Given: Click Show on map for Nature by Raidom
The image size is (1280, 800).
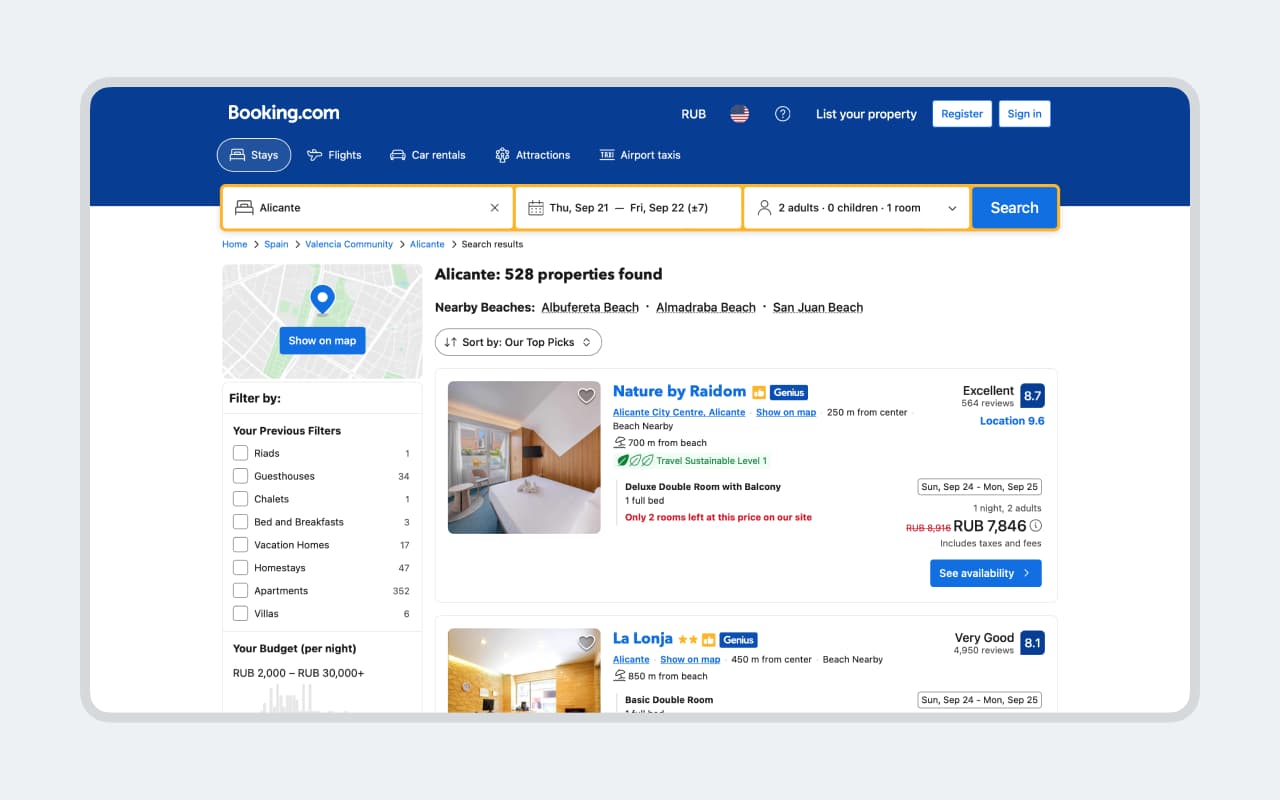Looking at the screenshot, I should 786,412.
